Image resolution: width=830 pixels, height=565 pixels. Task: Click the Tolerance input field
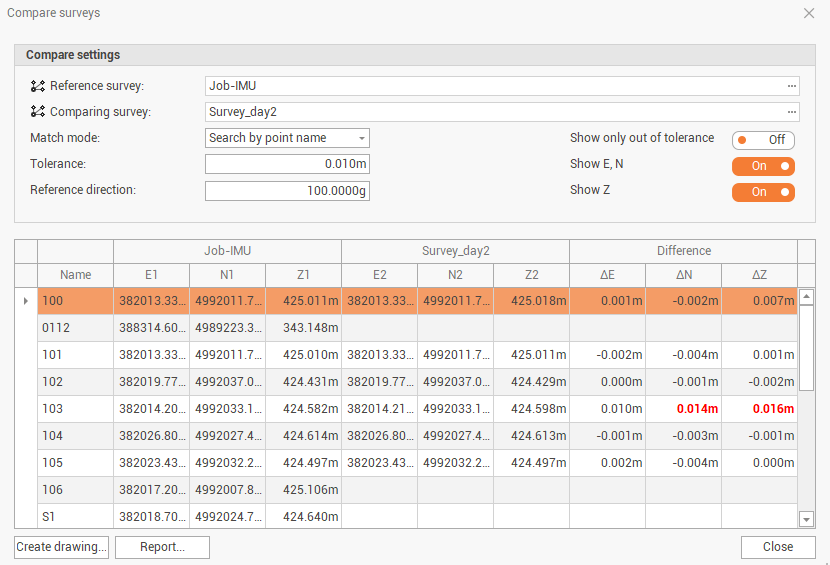coord(287,164)
